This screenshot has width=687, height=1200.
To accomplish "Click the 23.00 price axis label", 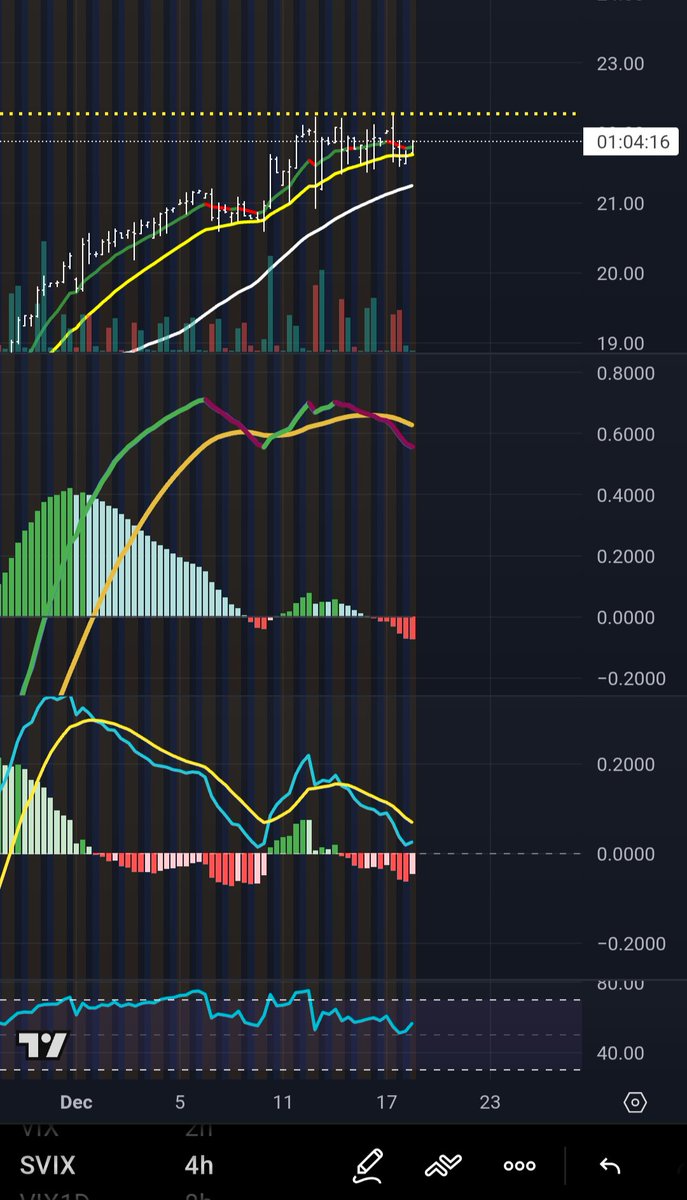I will point(620,63).
